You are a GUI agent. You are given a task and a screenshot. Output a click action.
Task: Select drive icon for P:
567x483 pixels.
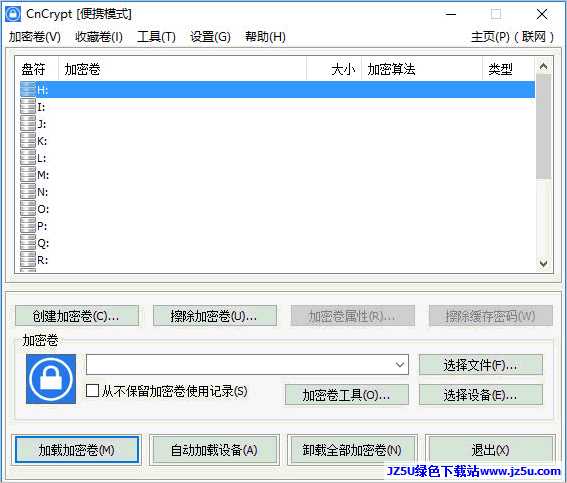(28, 226)
